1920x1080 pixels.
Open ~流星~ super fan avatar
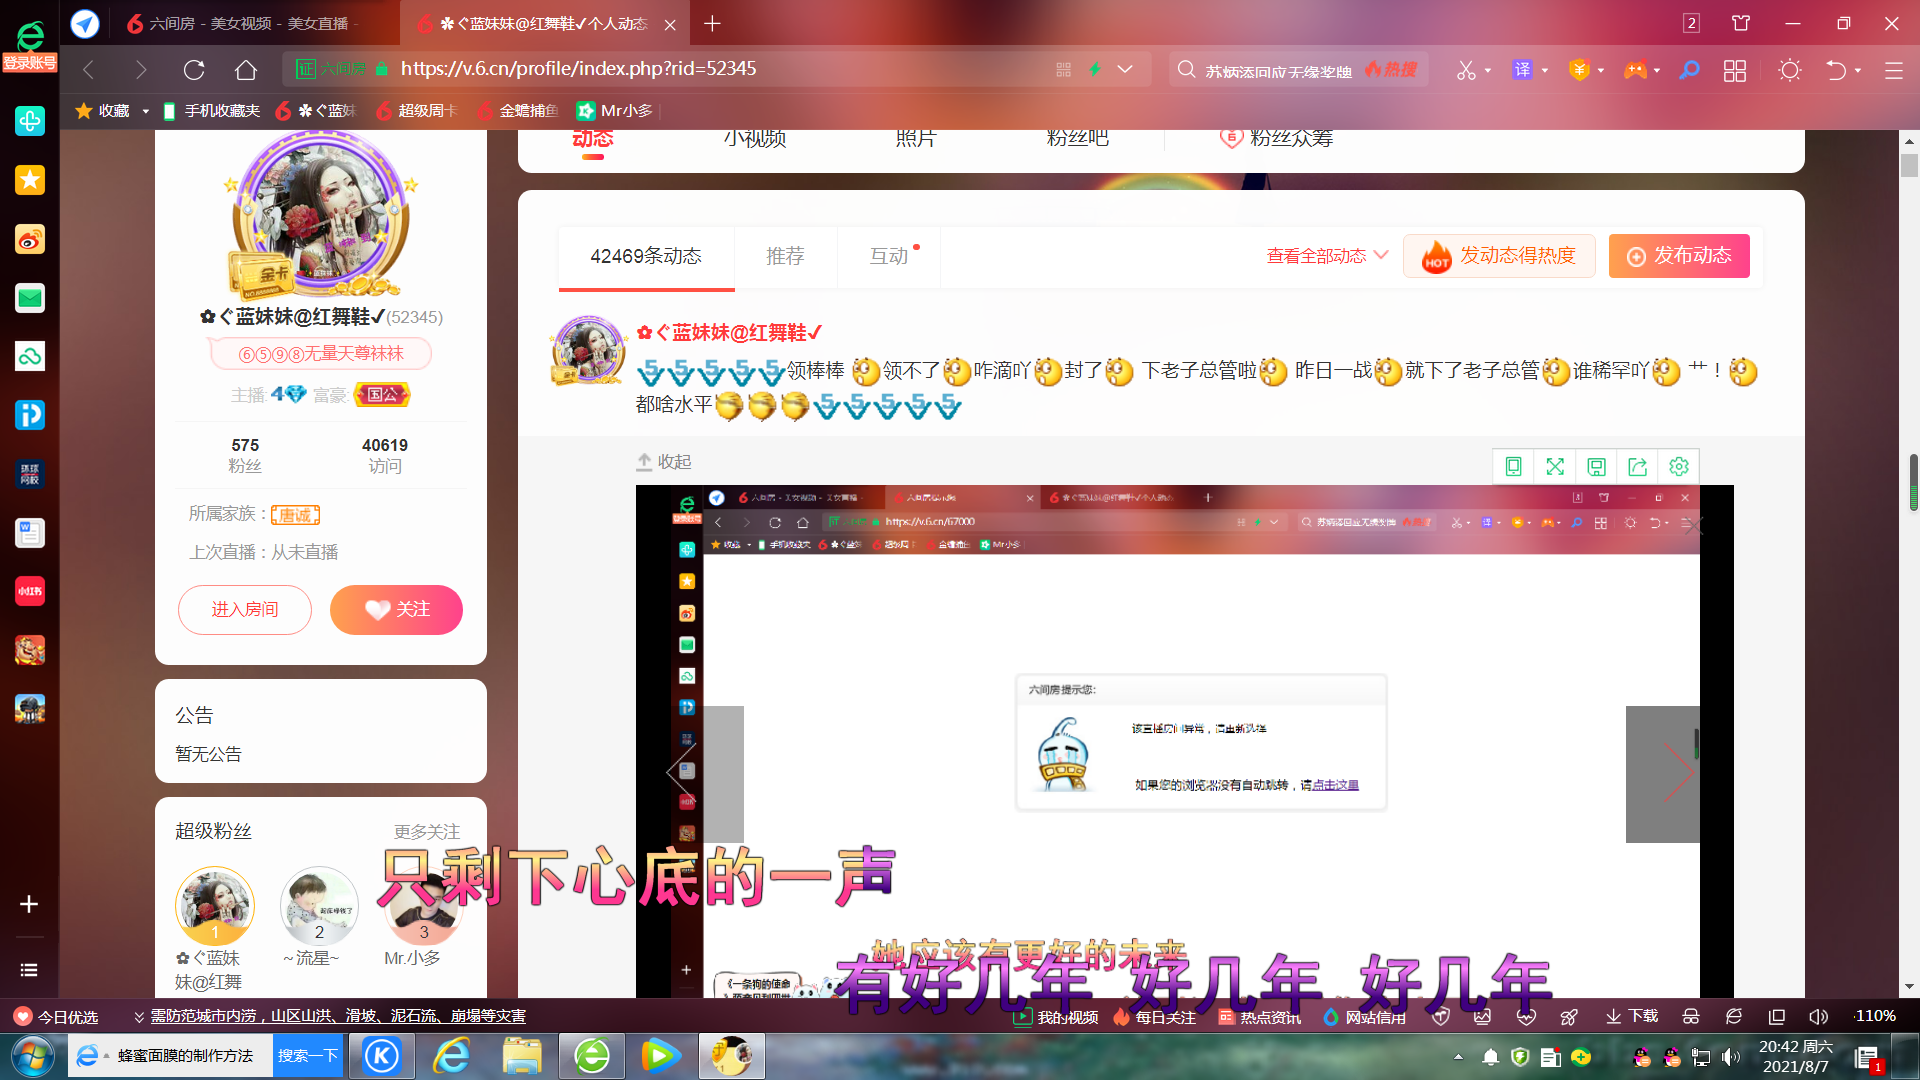tap(319, 906)
